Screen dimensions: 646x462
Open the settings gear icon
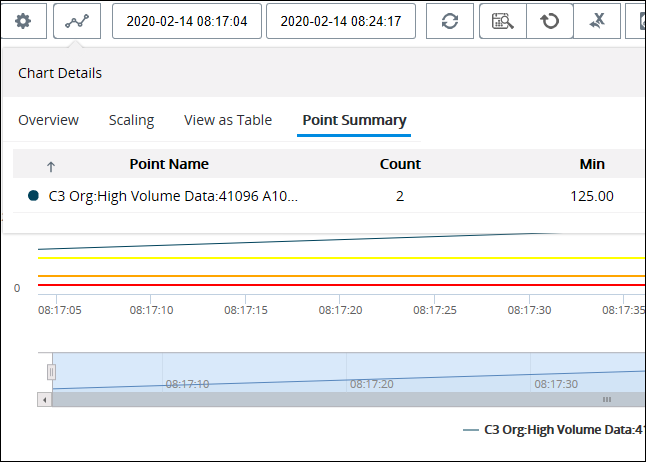[23, 21]
